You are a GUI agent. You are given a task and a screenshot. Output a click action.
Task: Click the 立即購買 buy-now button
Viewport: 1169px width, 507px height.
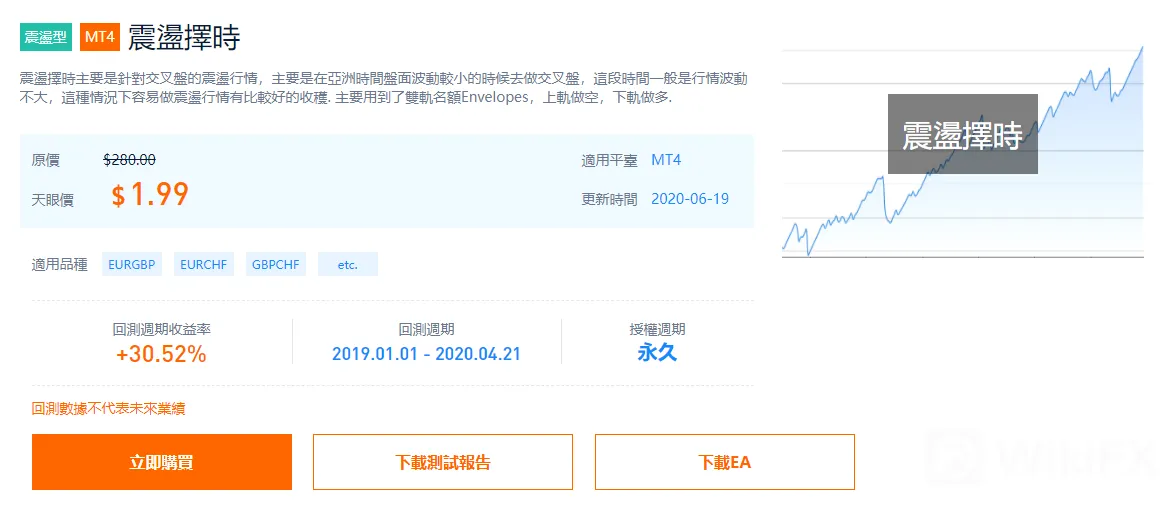(x=162, y=462)
